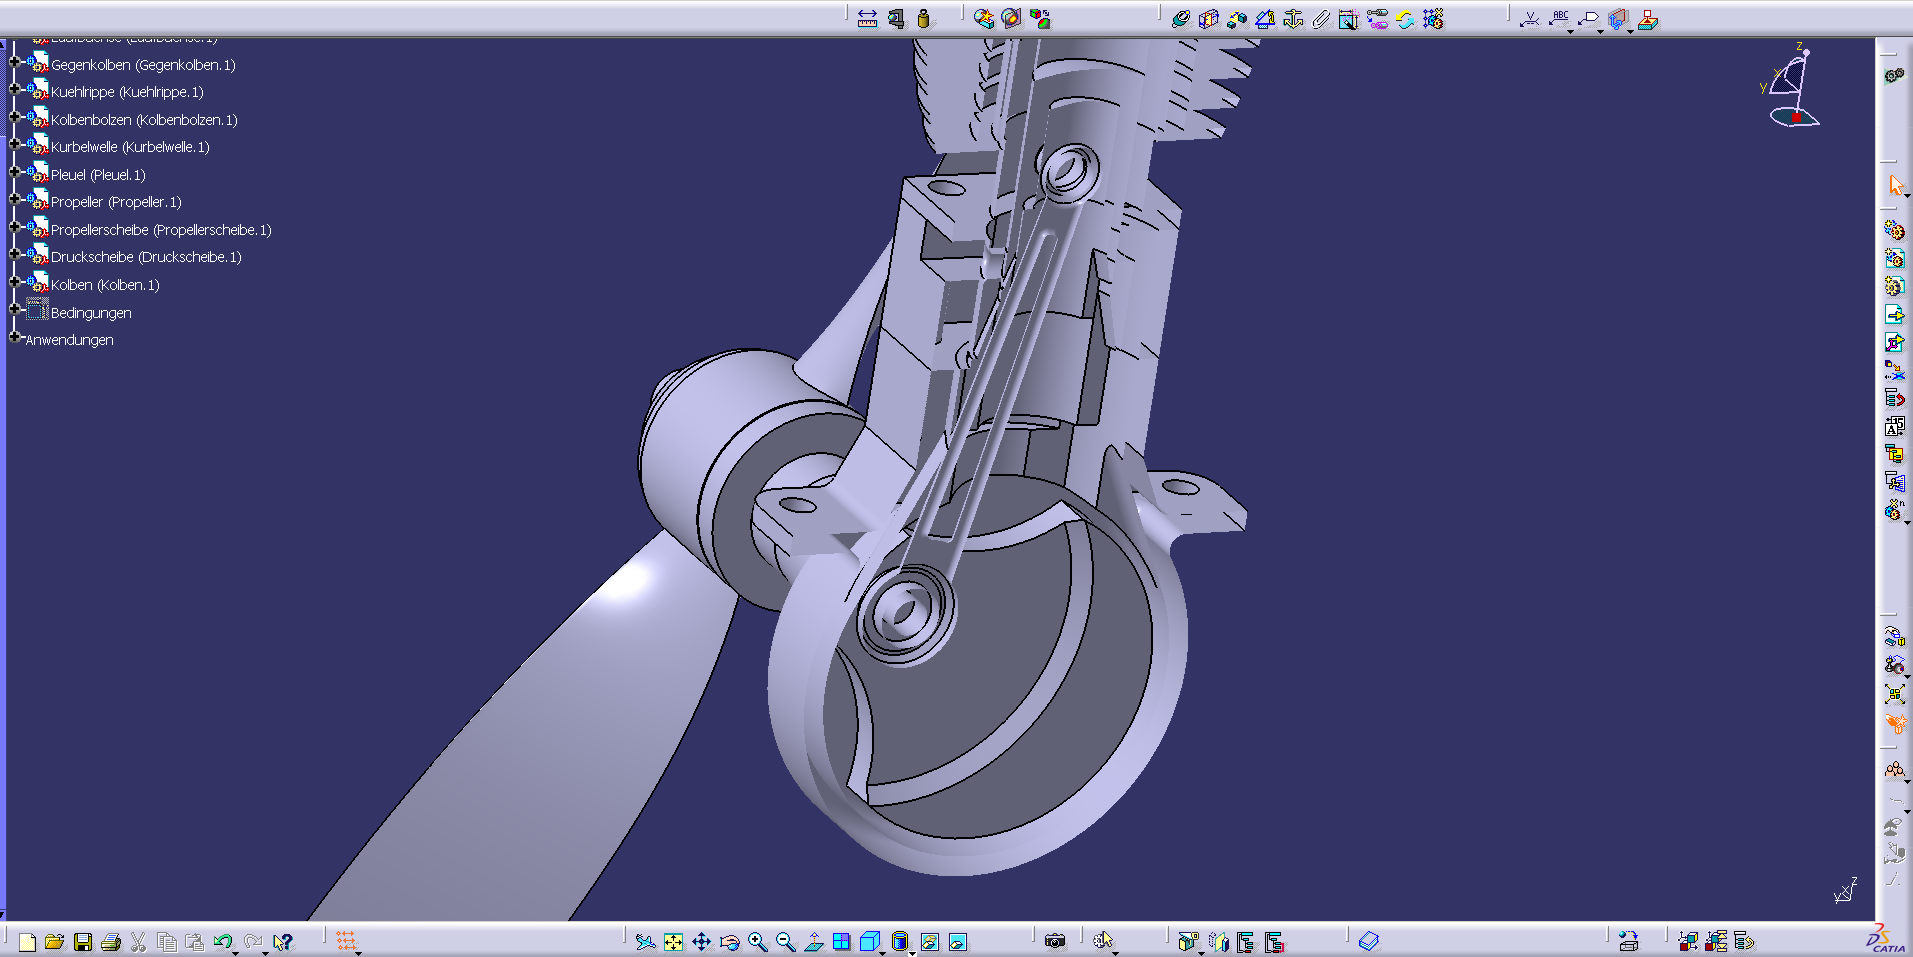Click the Reuse Pattern icon
1913x957 pixels.
coord(1433,18)
